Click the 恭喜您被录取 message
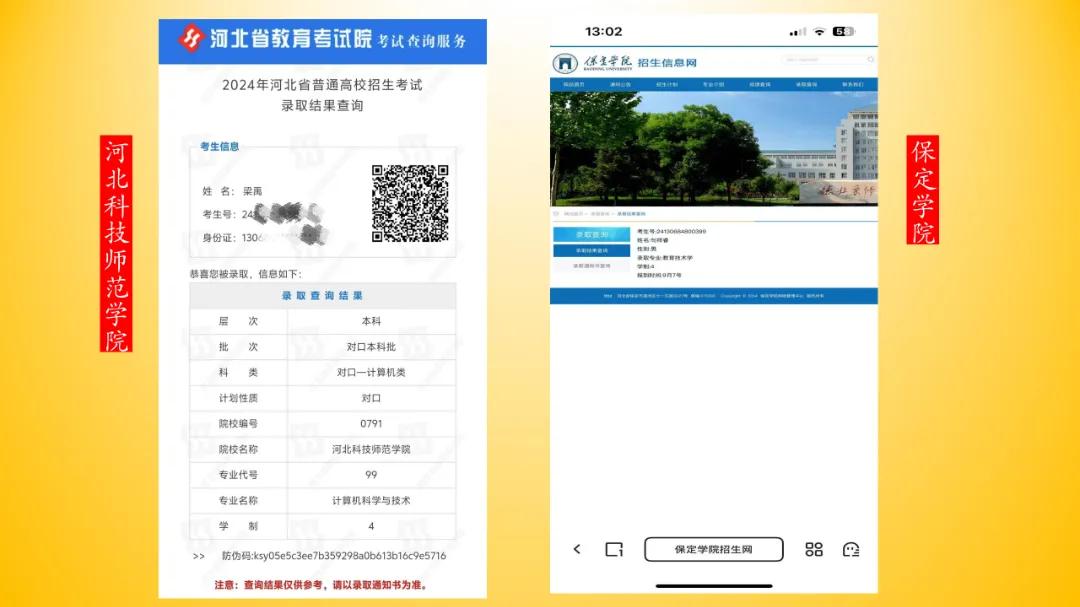This screenshot has width=1080, height=607. [246, 274]
